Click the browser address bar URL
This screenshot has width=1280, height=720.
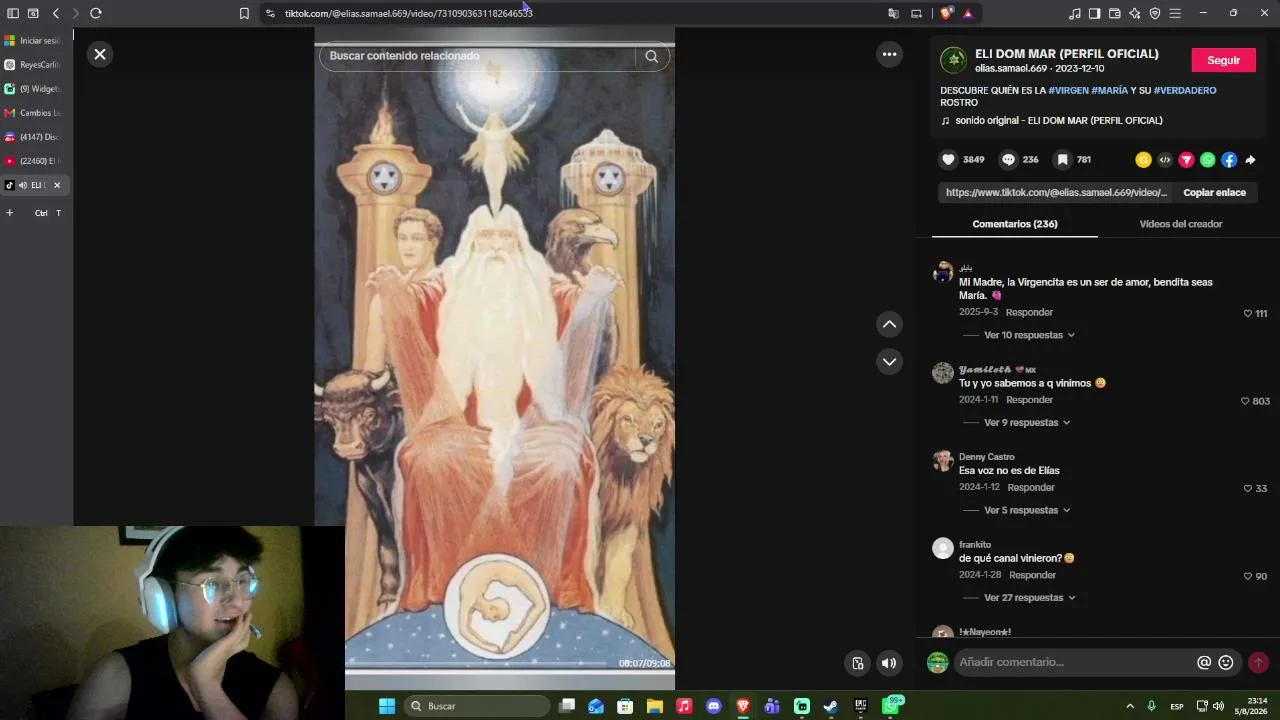coord(408,13)
